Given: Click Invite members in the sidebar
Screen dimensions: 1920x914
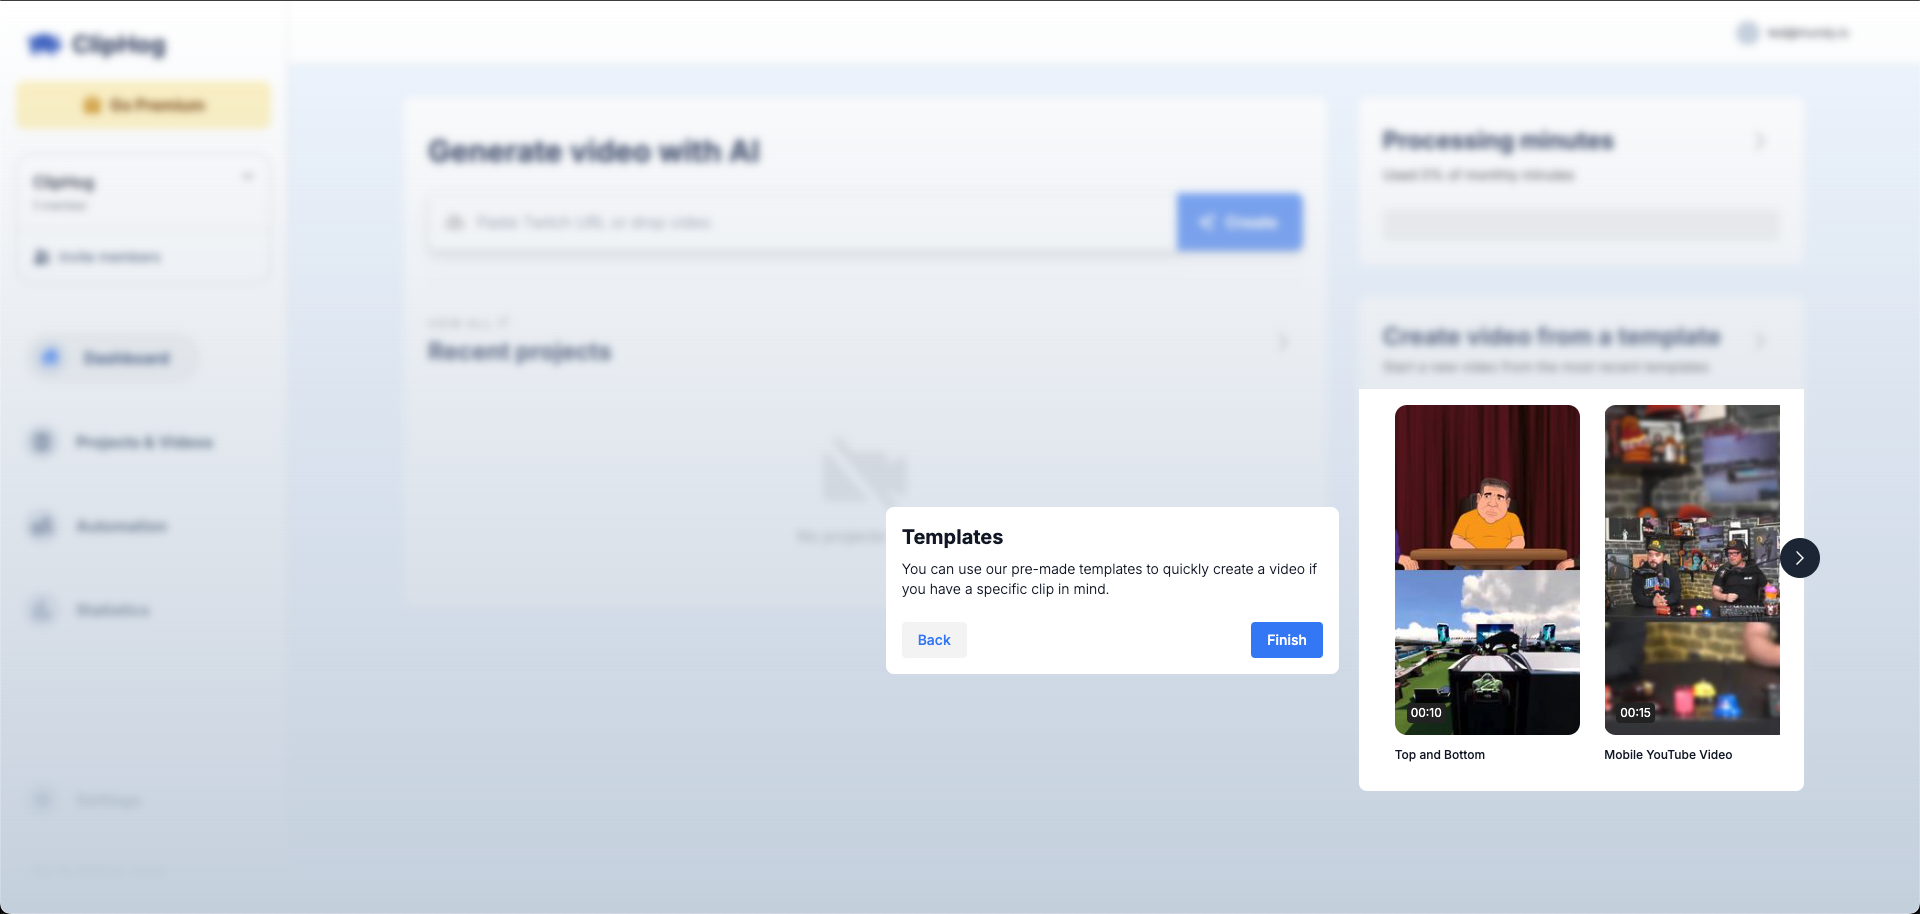Looking at the screenshot, I should pos(98,257).
